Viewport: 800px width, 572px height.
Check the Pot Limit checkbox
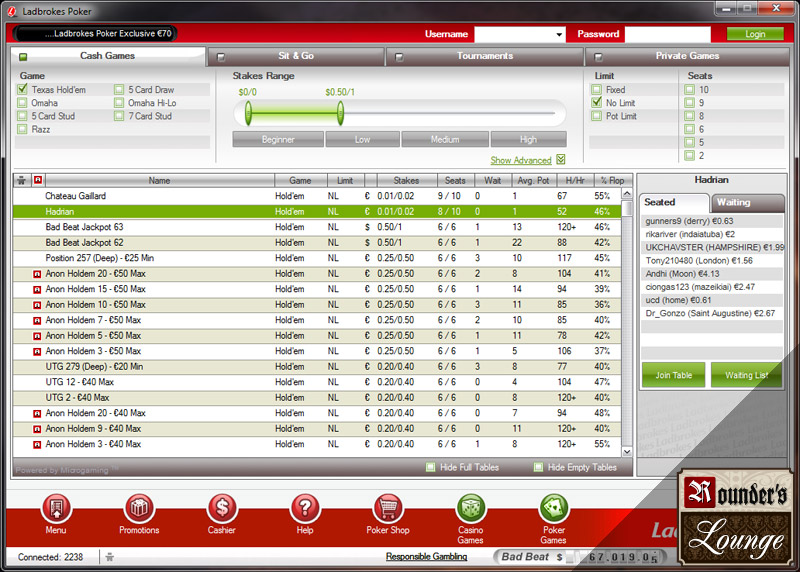596,116
